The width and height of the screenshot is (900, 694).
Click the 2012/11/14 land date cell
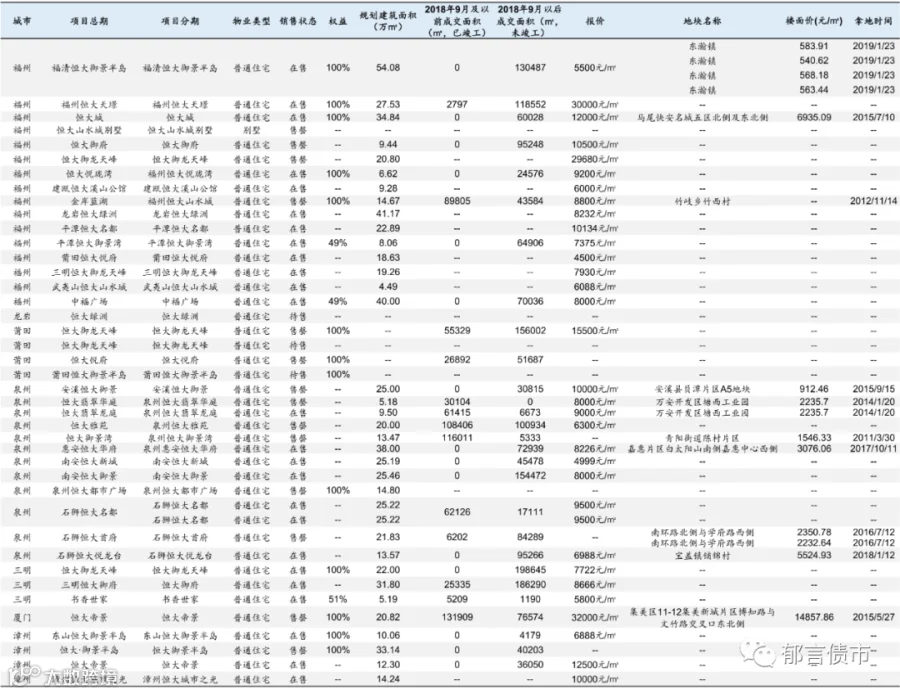873,201
